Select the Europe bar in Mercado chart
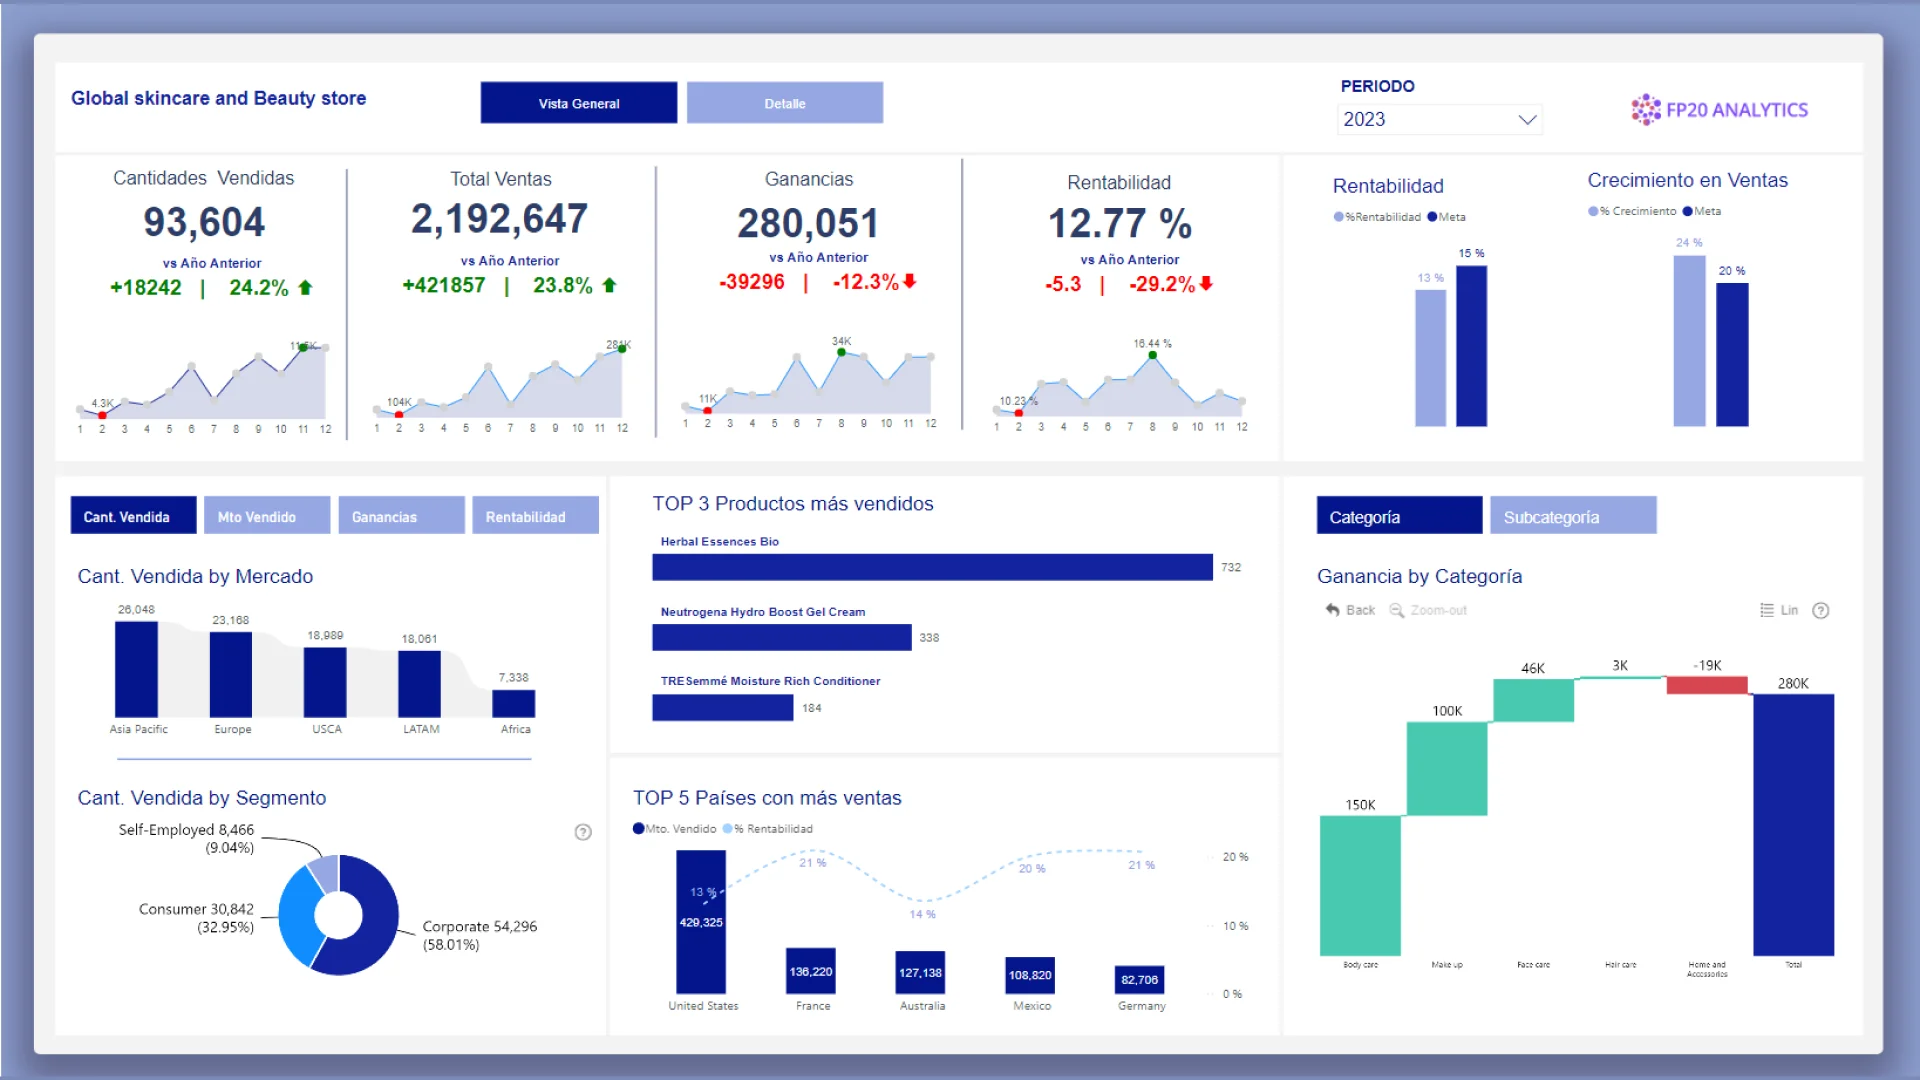The image size is (1920, 1080). click(231, 675)
